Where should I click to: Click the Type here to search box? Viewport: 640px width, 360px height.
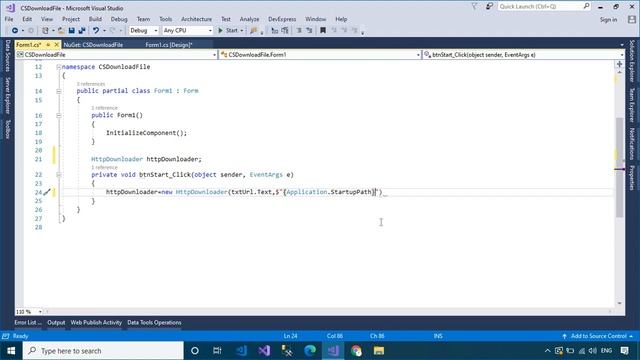pos(103,351)
